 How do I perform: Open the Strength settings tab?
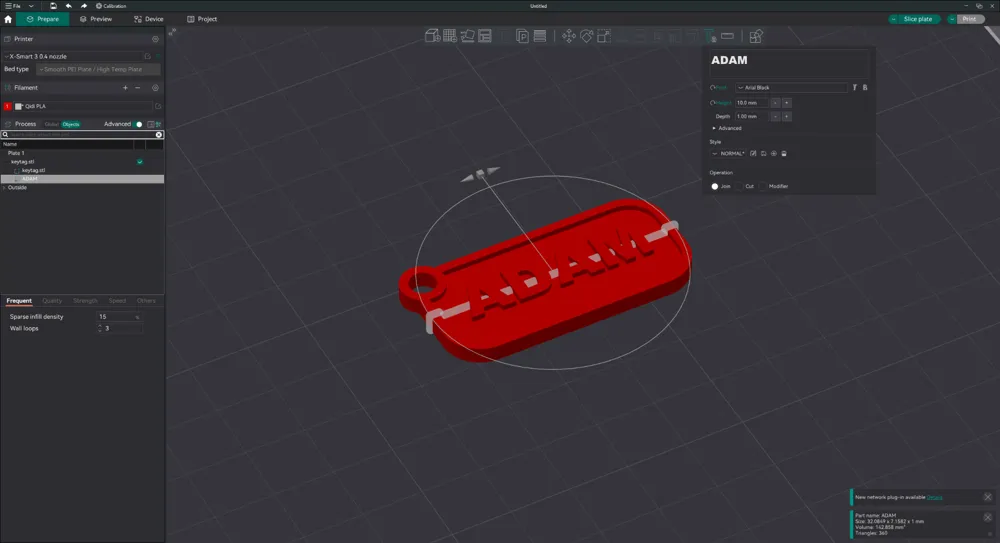(85, 301)
